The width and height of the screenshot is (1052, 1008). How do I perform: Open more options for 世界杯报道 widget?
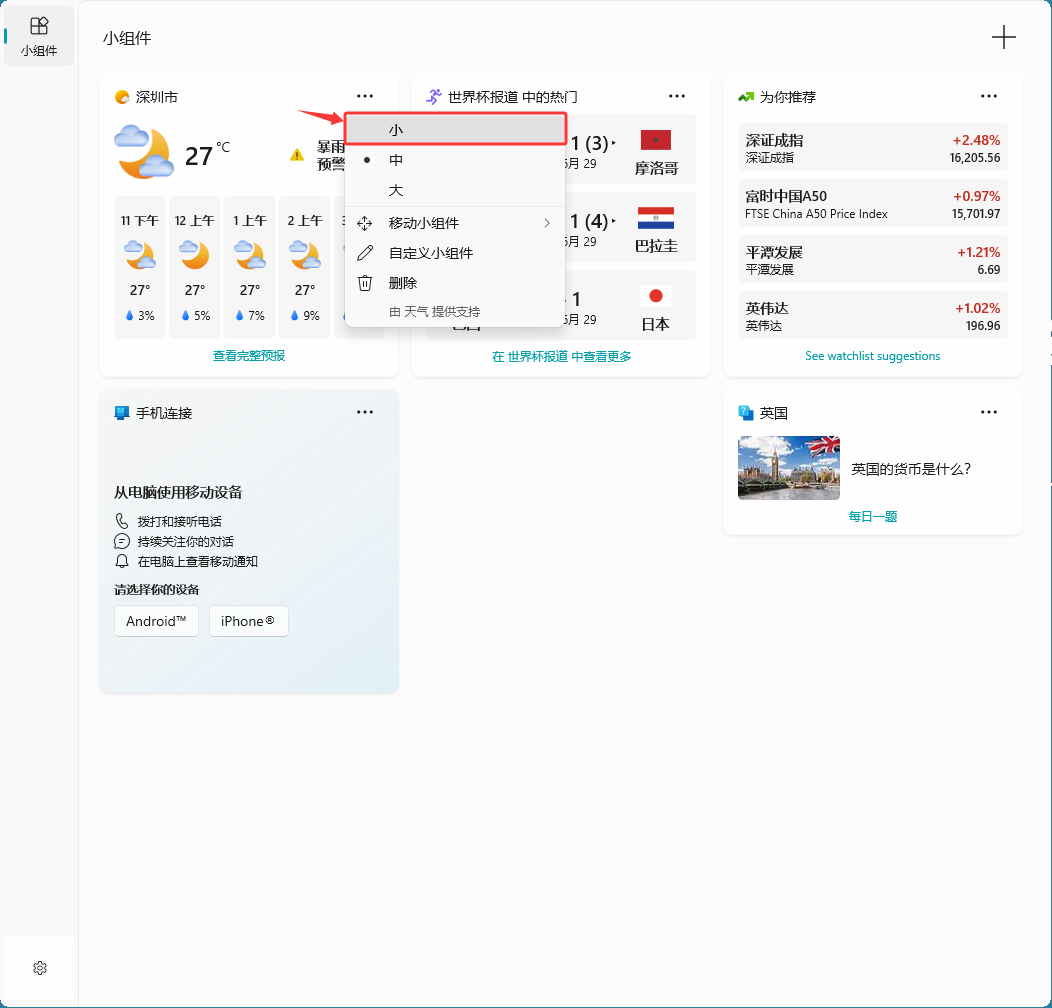tap(677, 97)
